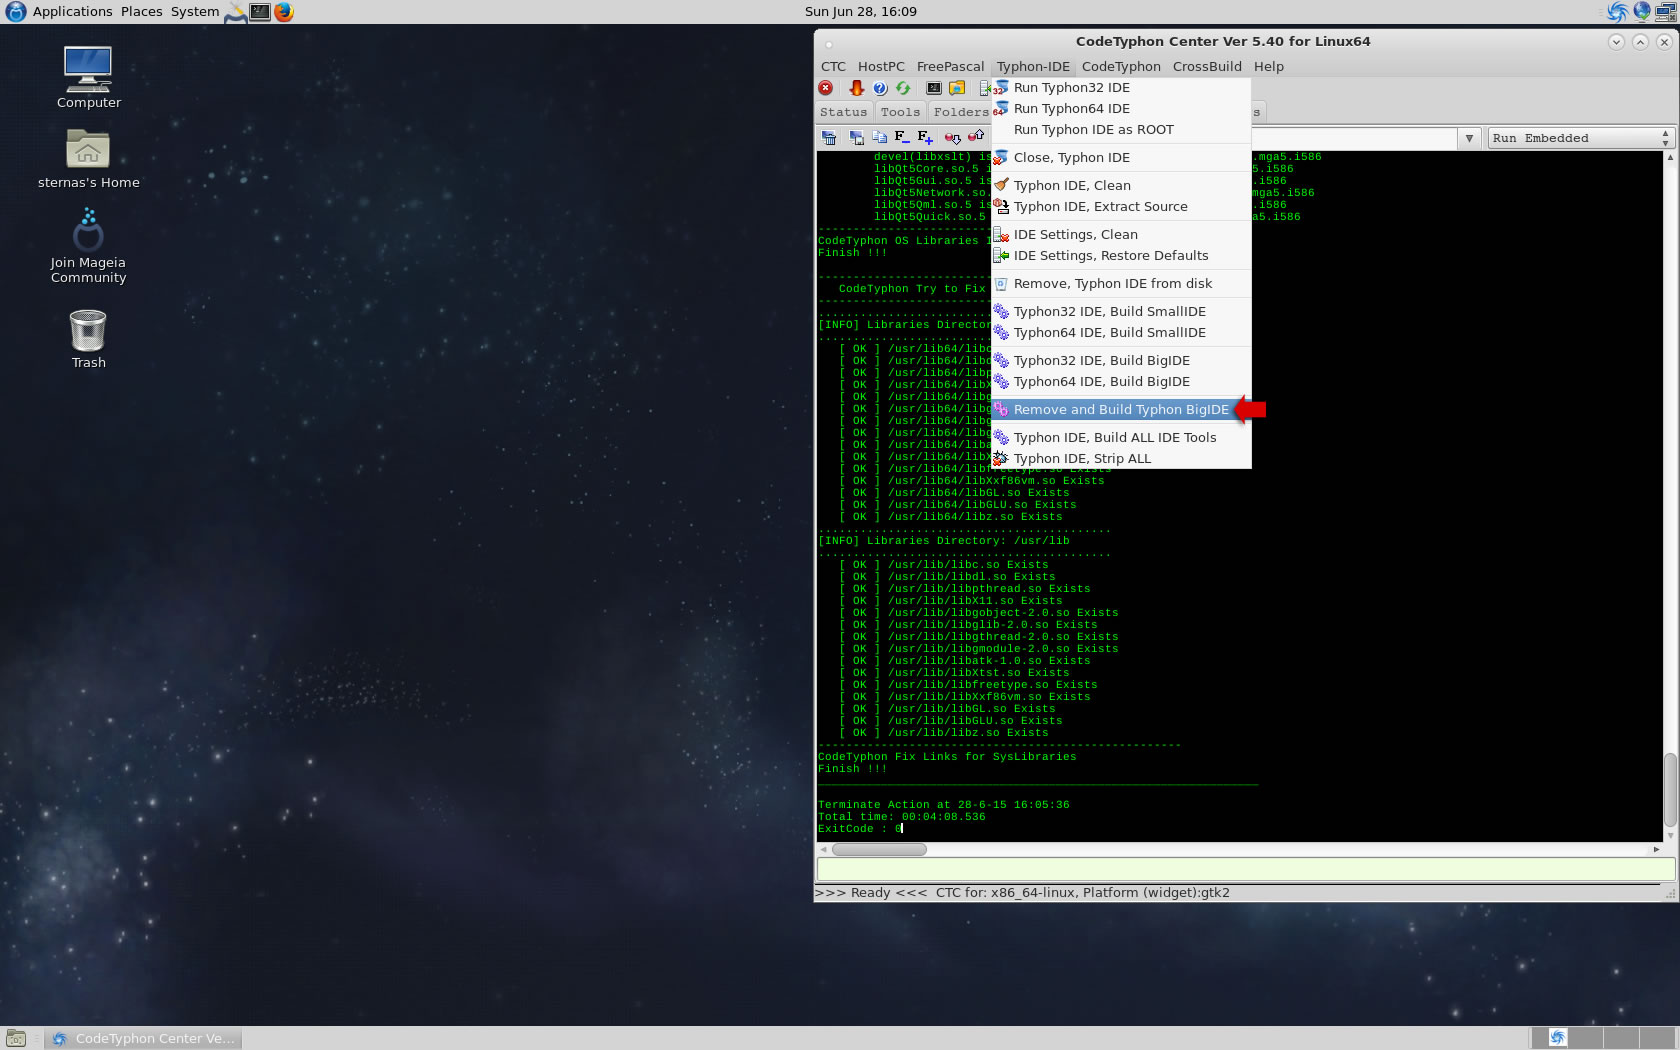Screen dimensions: 1680x1050
Task: Decrease font size with F minus icon
Action: coord(902,137)
